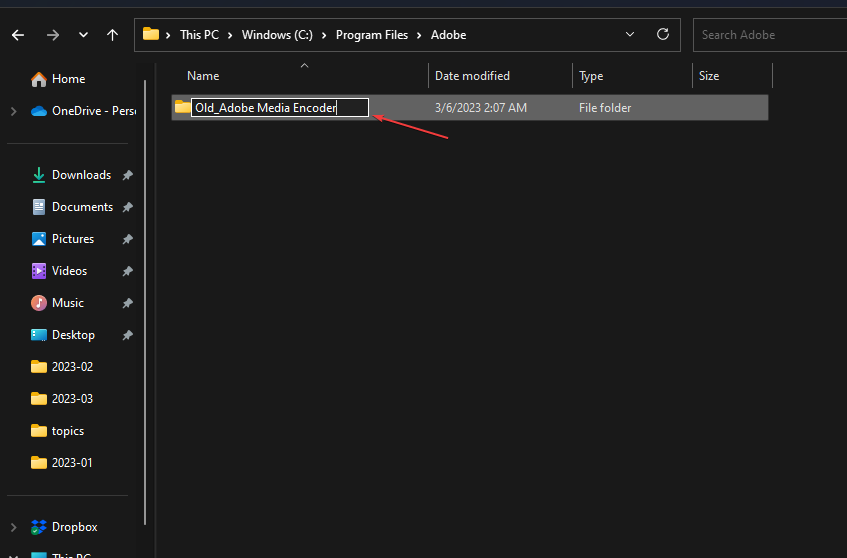
Task: Click the navigation pane scrollbar
Action: point(145,302)
